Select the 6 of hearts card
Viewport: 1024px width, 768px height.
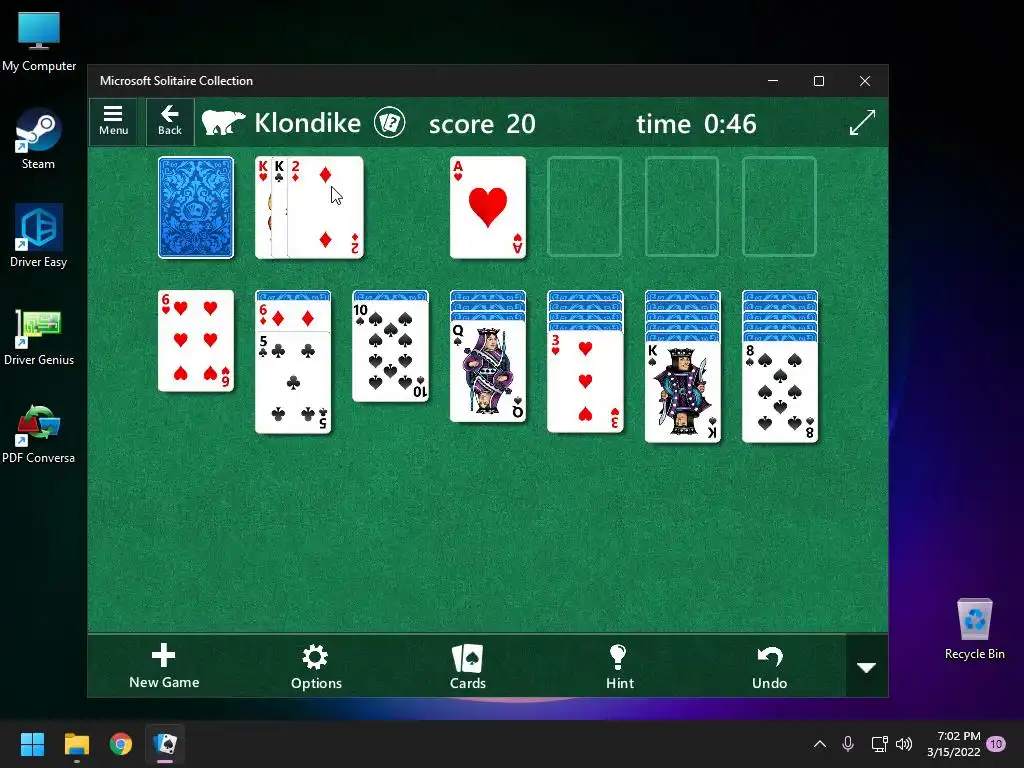click(196, 341)
